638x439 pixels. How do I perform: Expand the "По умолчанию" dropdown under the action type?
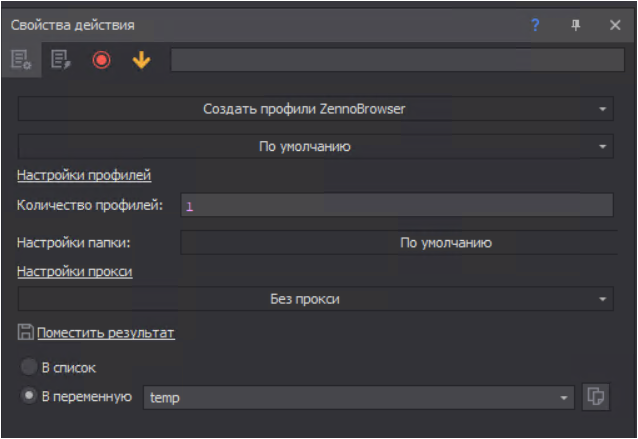(x=315, y=146)
